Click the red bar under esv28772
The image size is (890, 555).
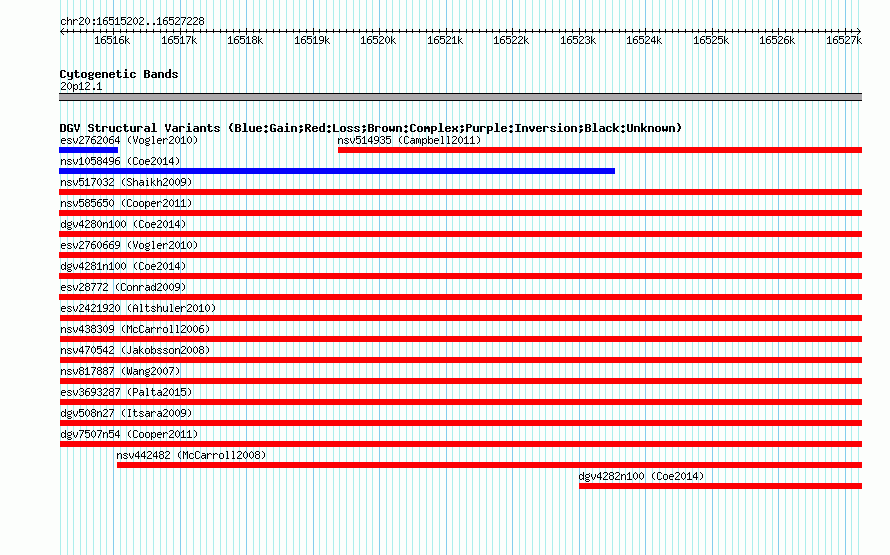click(x=460, y=297)
